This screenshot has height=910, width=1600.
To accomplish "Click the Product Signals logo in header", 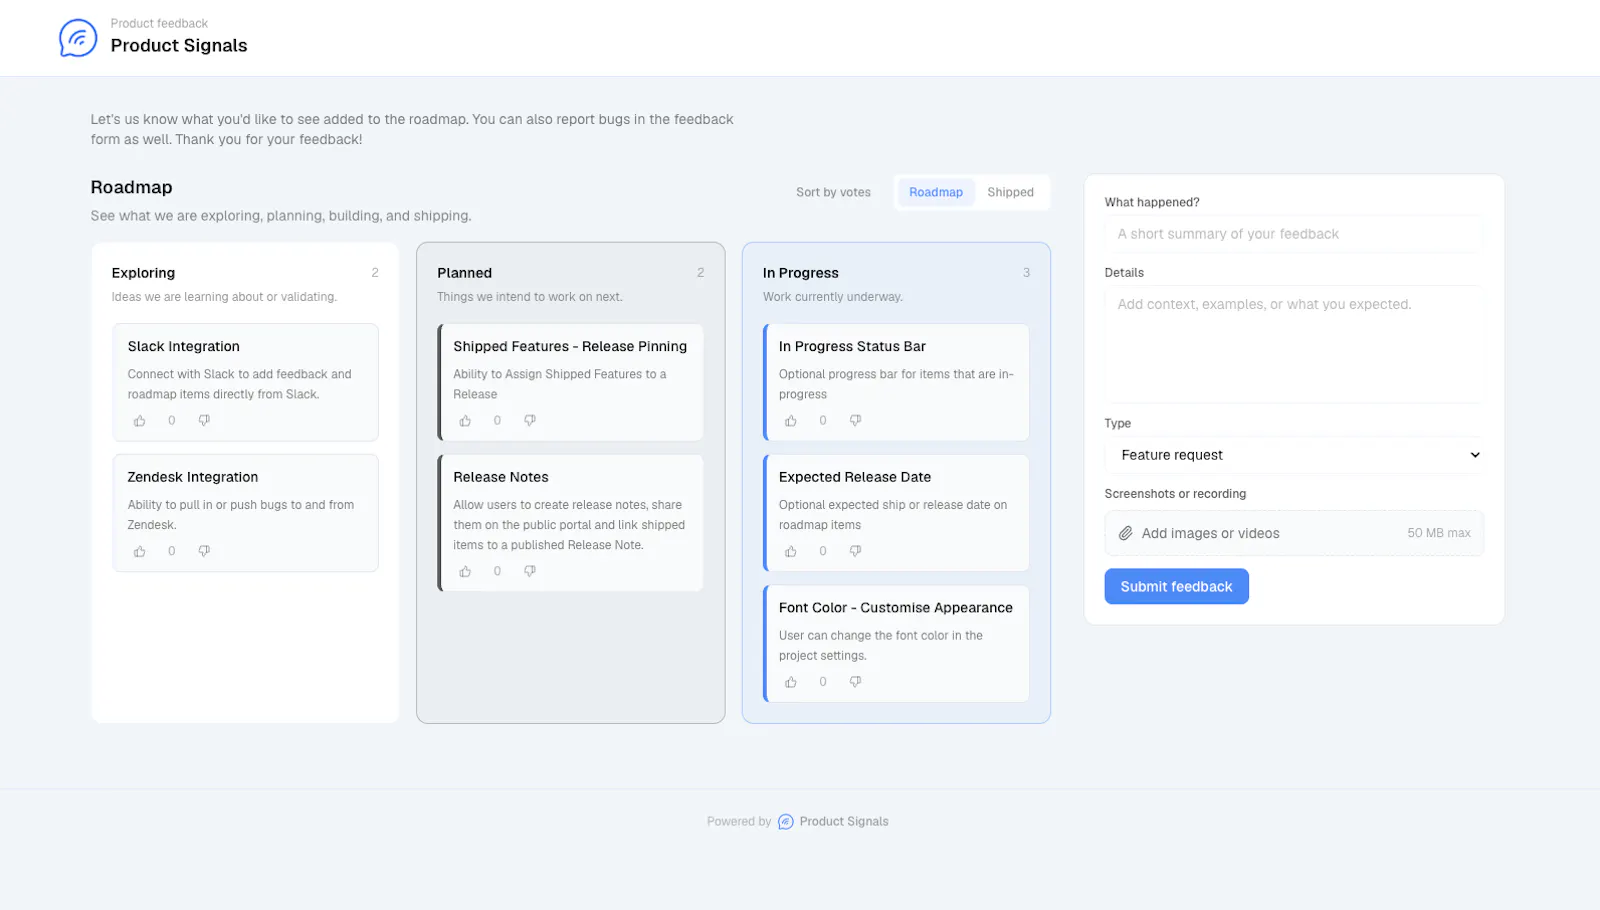I will [x=78, y=38].
